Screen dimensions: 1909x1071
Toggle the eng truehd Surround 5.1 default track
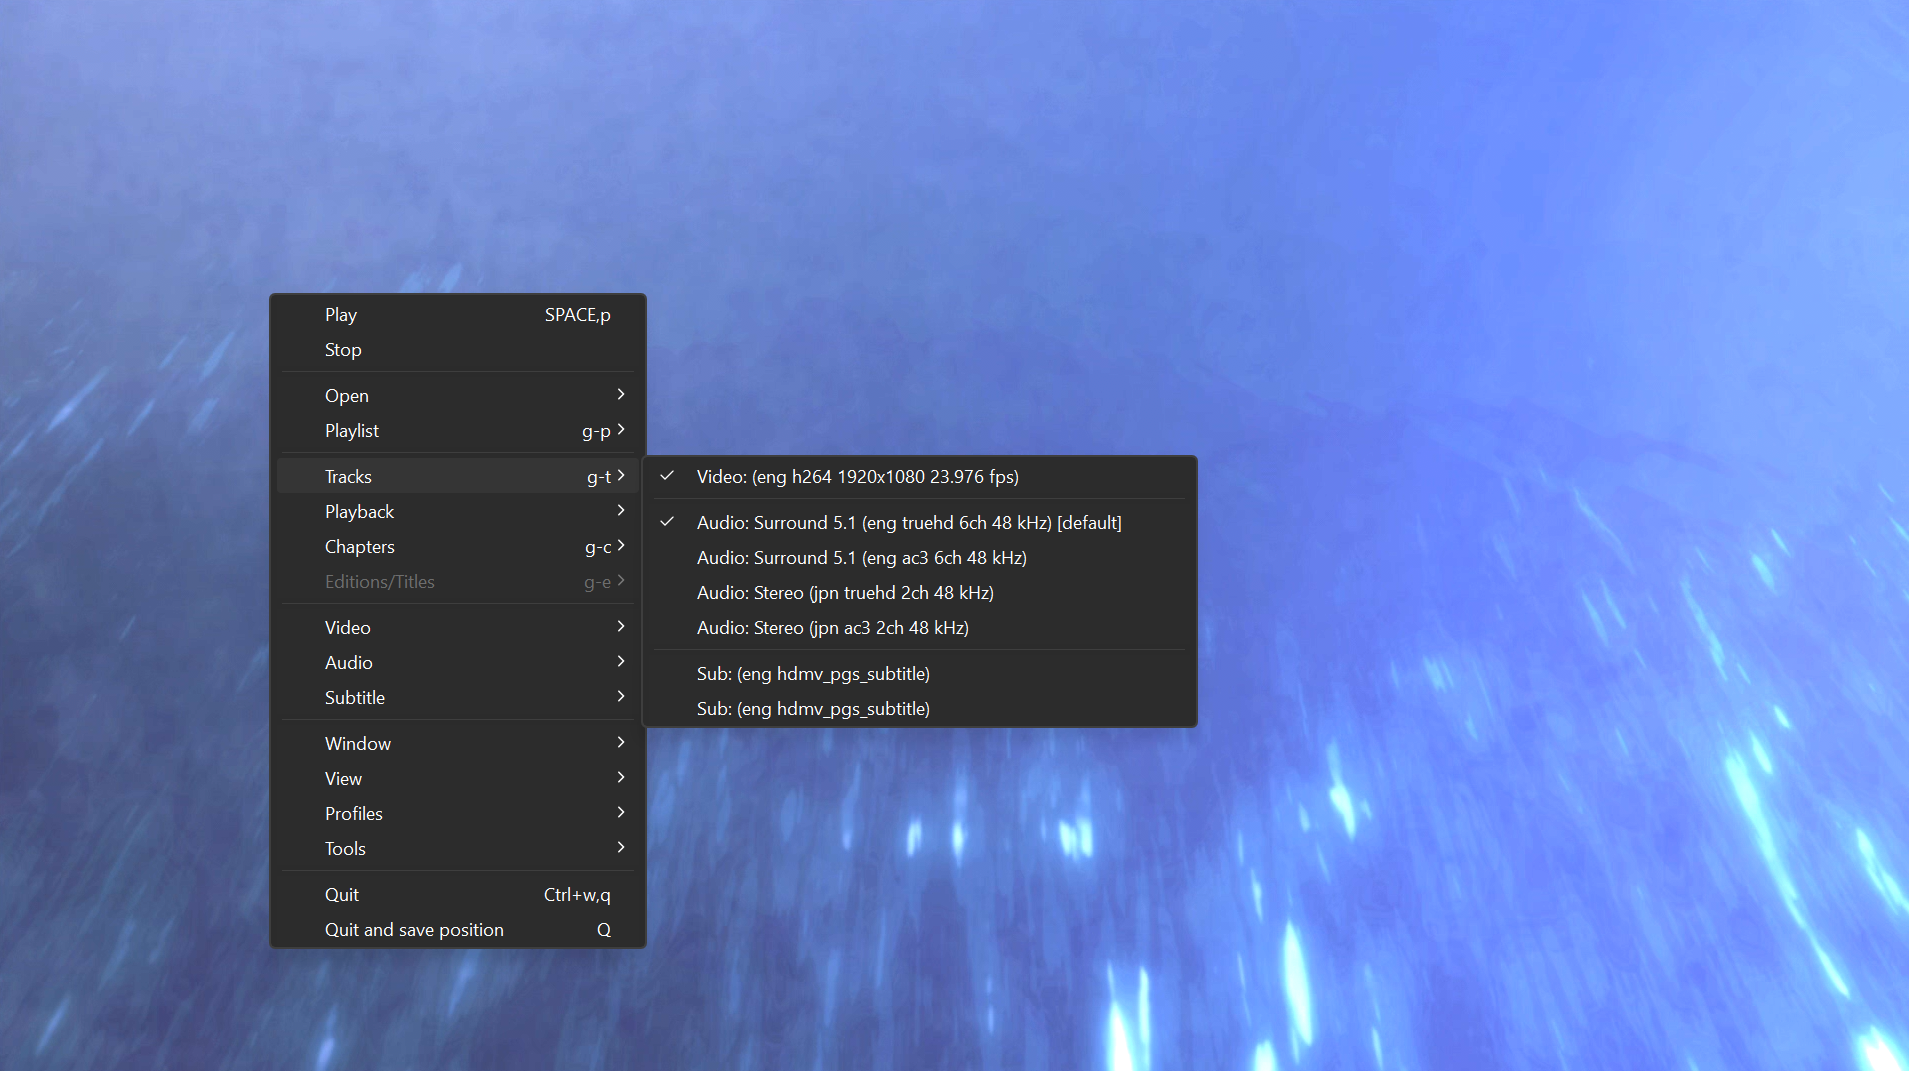click(919, 523)
